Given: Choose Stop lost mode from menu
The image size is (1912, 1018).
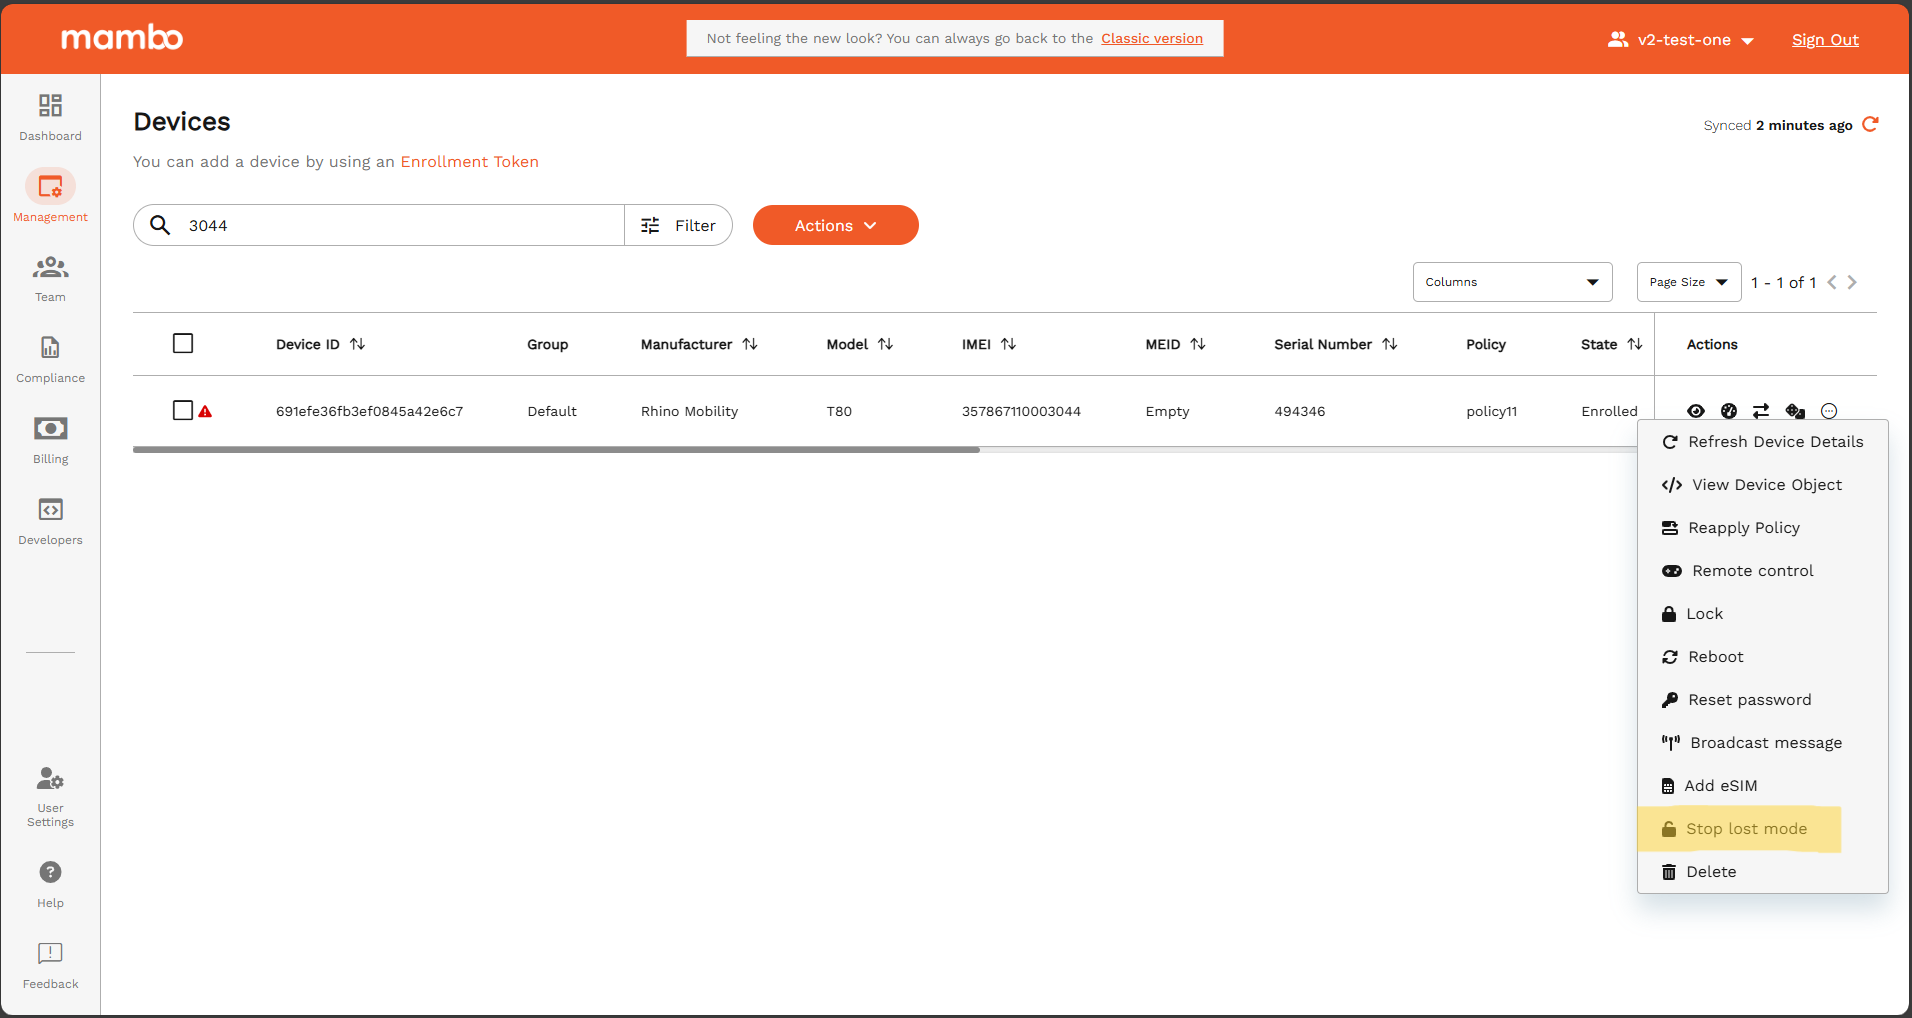Looking at the screenshot, I should pyautogui.click(x=1746, y=829).
